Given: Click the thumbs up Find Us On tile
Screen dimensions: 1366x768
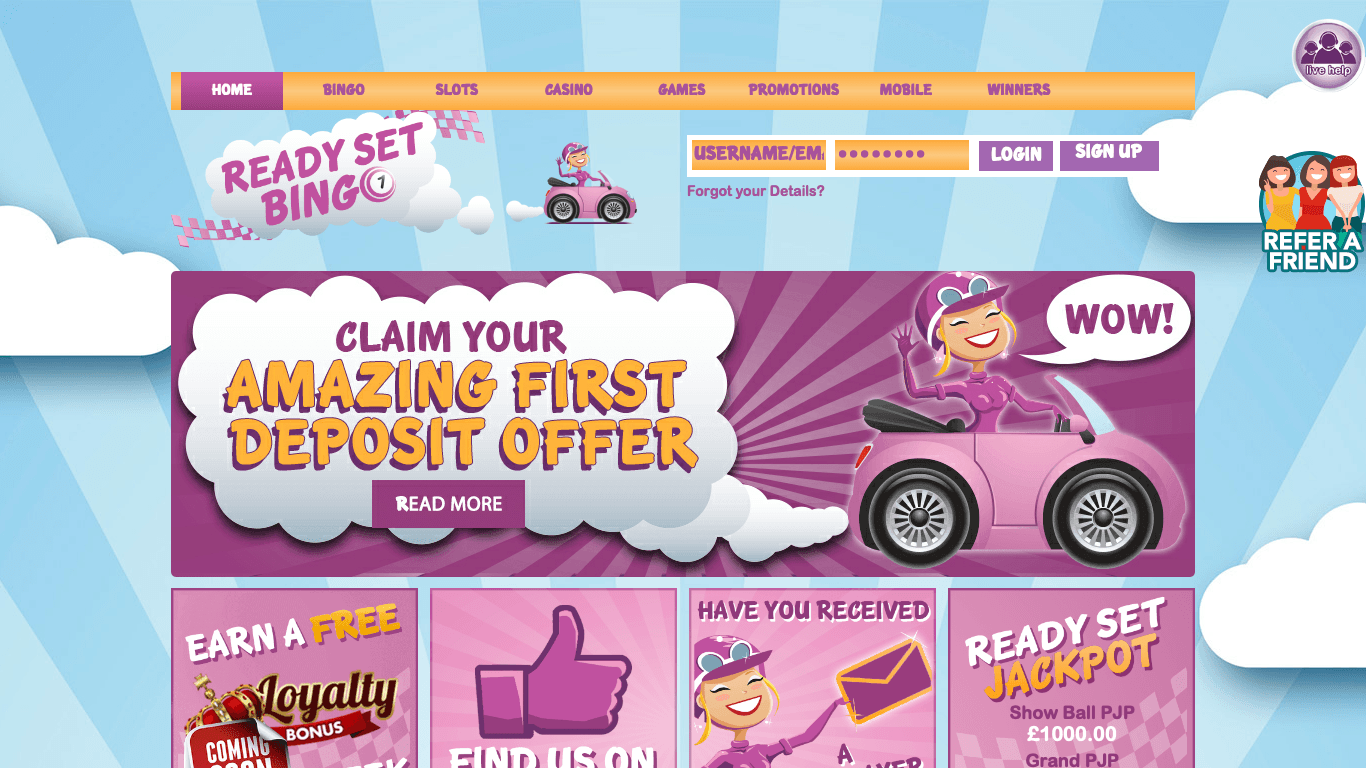Looking at the screenshot, I should [553, 678].
